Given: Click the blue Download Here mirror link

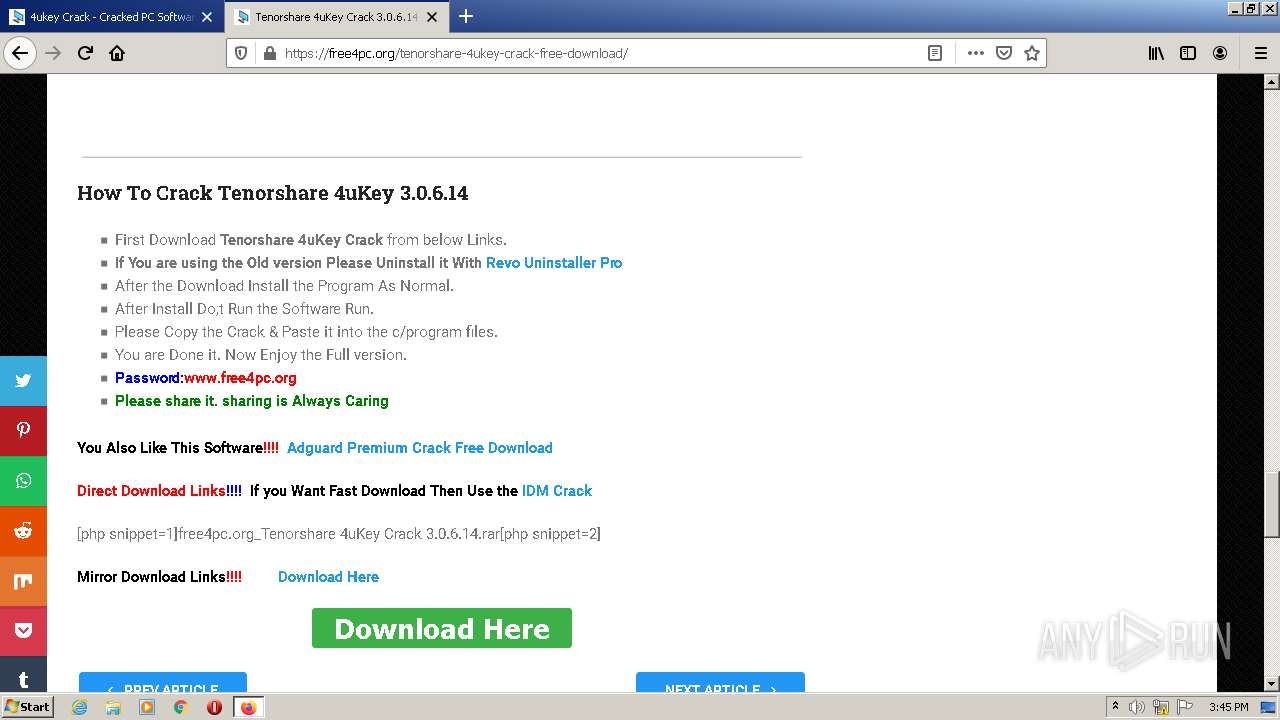Looking at the screenshot, I should (x=328, y=577).
